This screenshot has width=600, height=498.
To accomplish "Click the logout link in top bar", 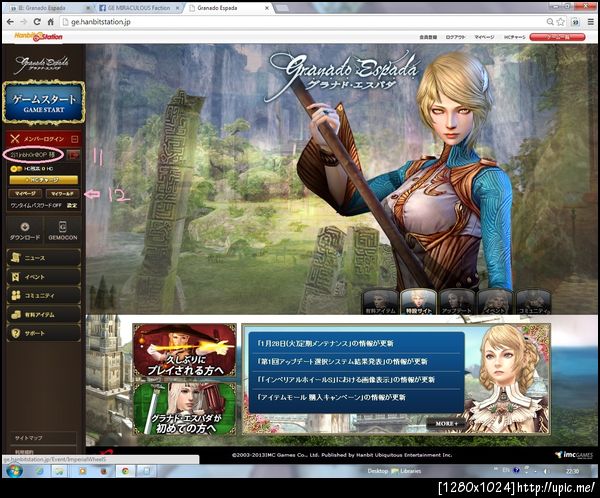I will (x=455, y=37).
